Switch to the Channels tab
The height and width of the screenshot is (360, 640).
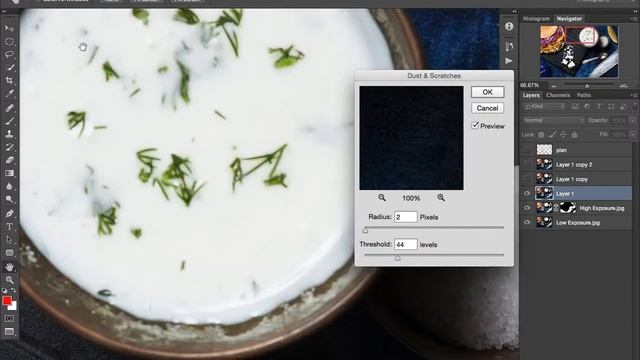(558, 95)
